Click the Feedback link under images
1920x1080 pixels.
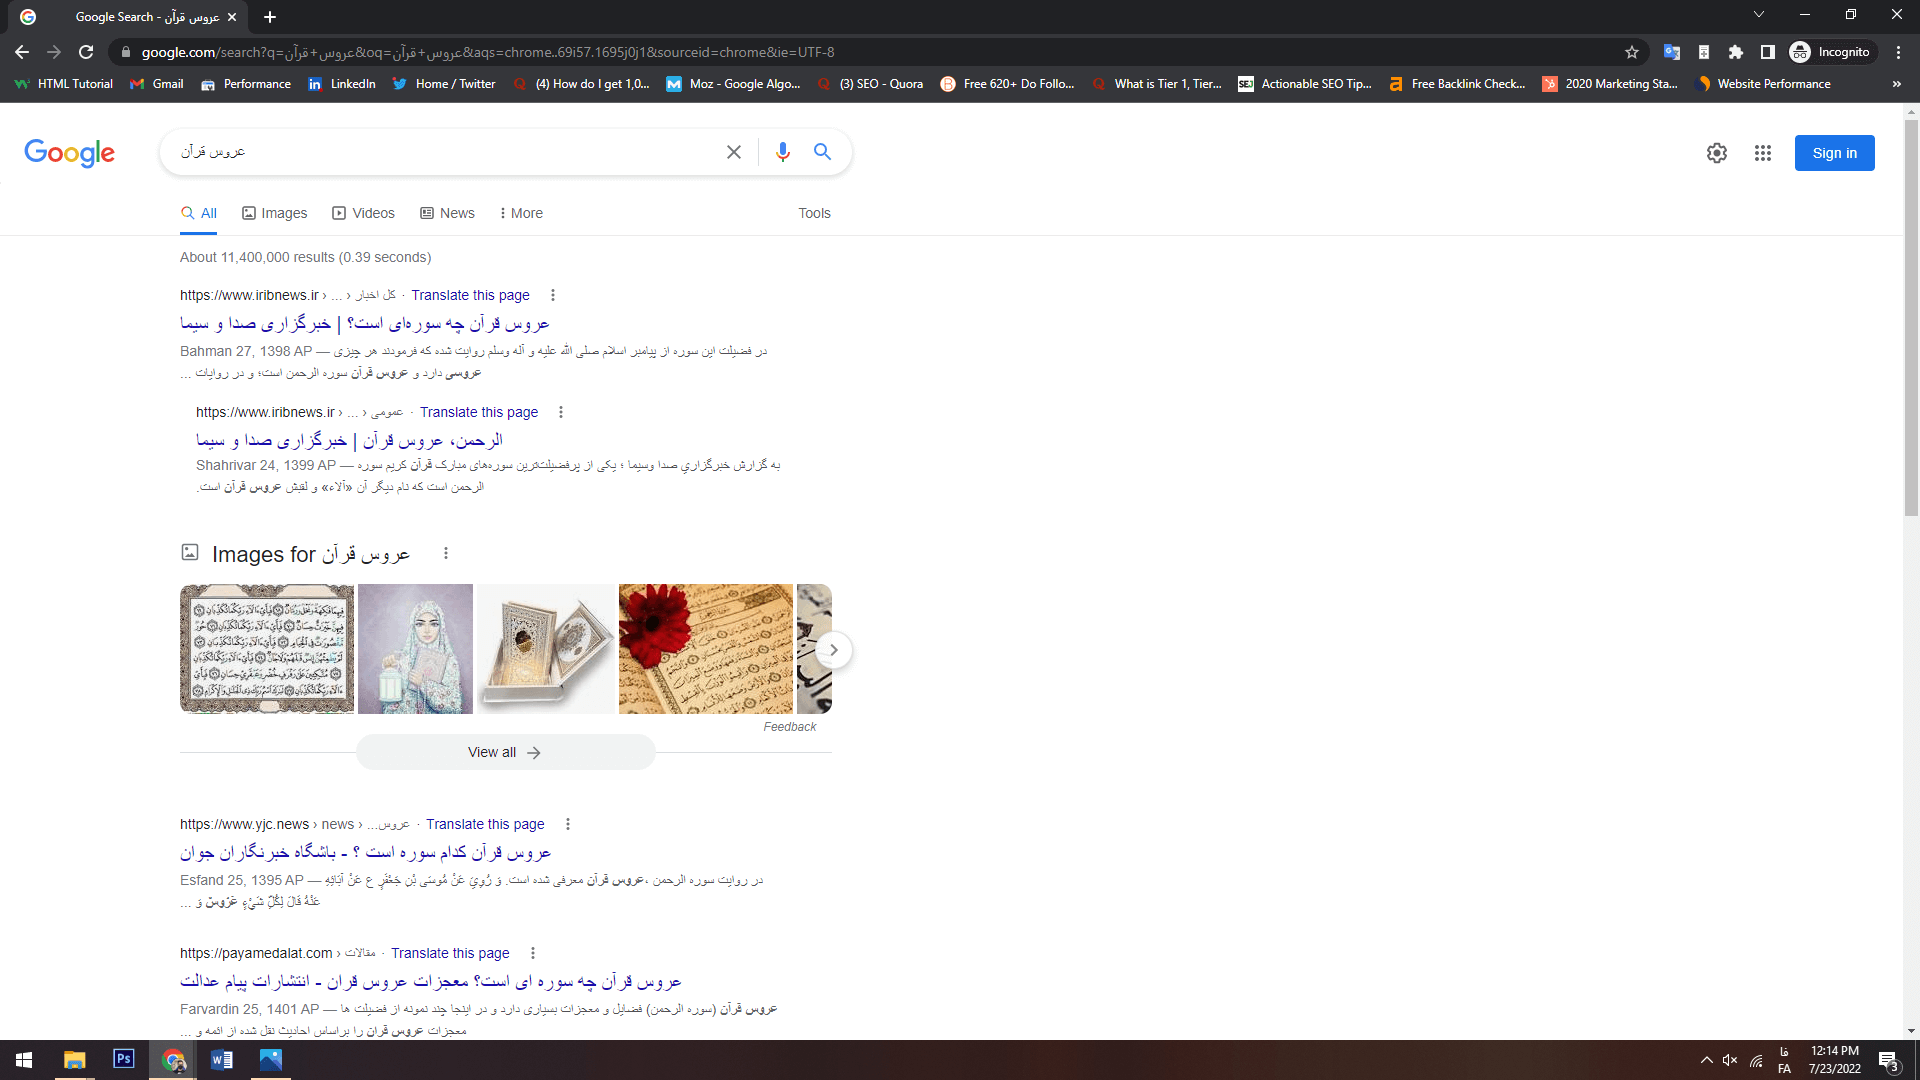(789, 727)
